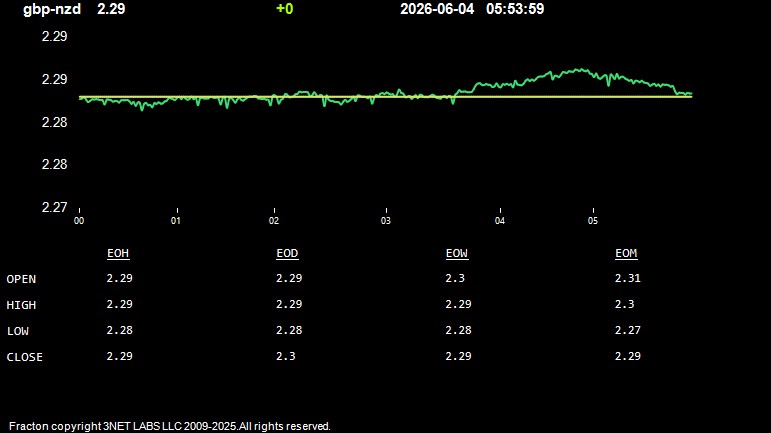771x433 pixels.
Task: Select the EOH column header
Action: 118,254
